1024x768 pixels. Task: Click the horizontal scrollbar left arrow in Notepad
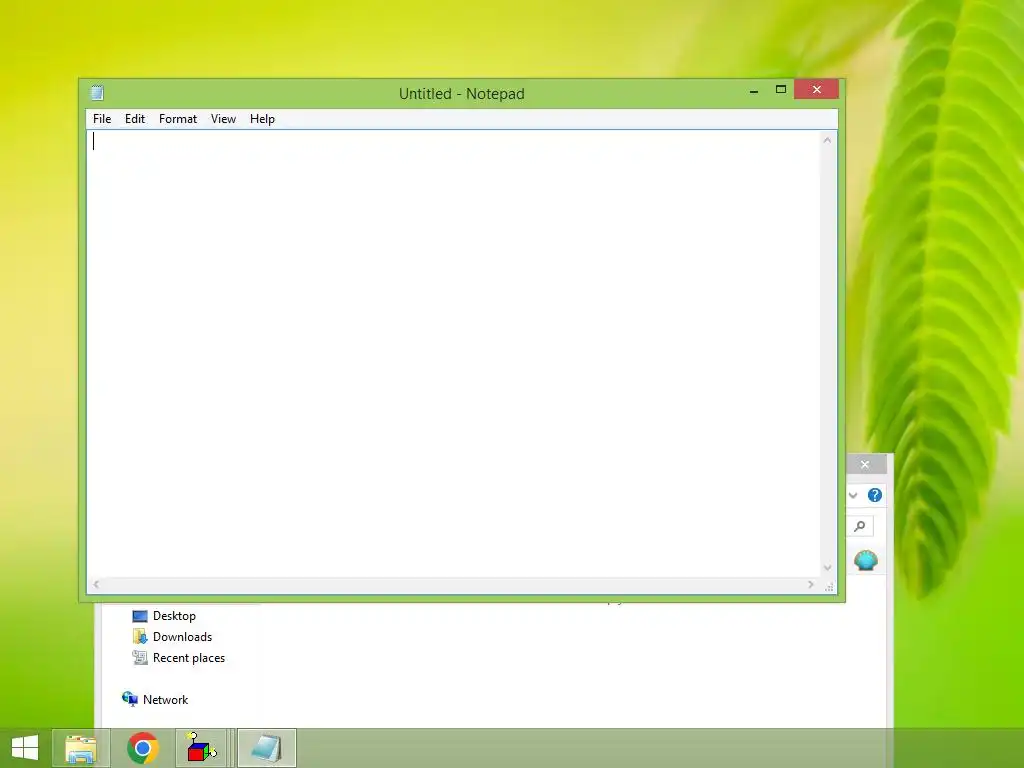(x=96, y=584)
